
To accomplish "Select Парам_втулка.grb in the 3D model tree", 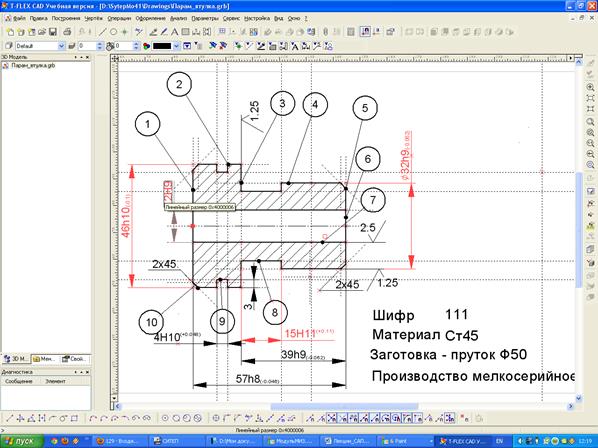I will 33,65.
